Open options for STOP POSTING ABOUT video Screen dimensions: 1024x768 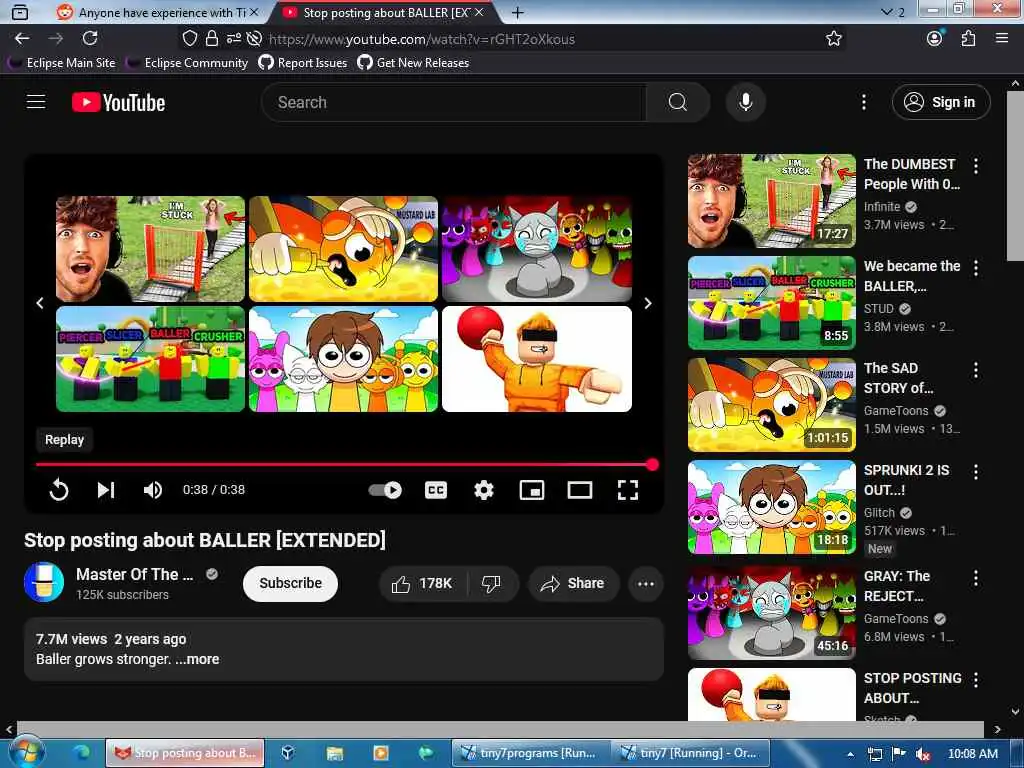(x=976, y=680)
